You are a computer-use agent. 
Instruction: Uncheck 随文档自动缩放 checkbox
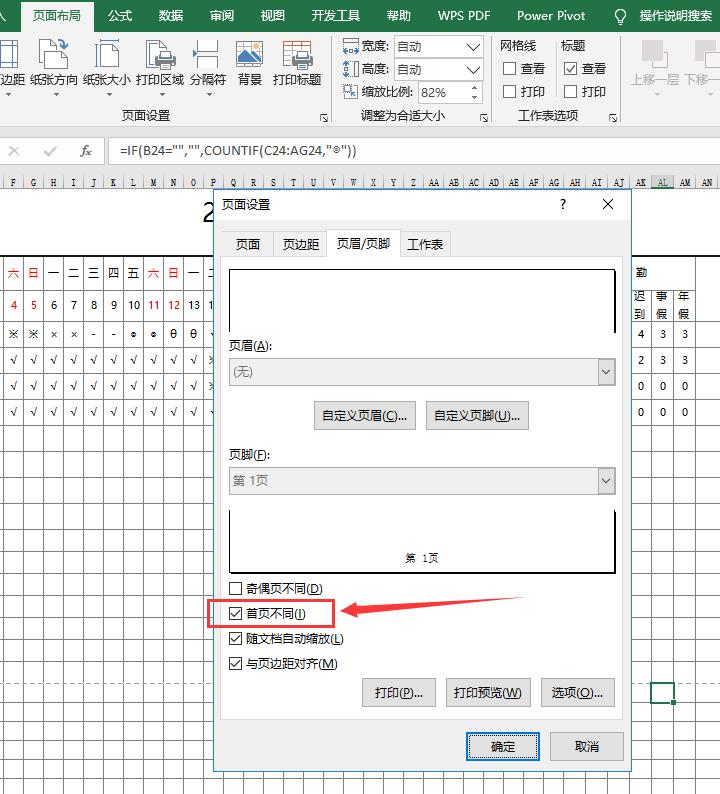coord(235,639)
